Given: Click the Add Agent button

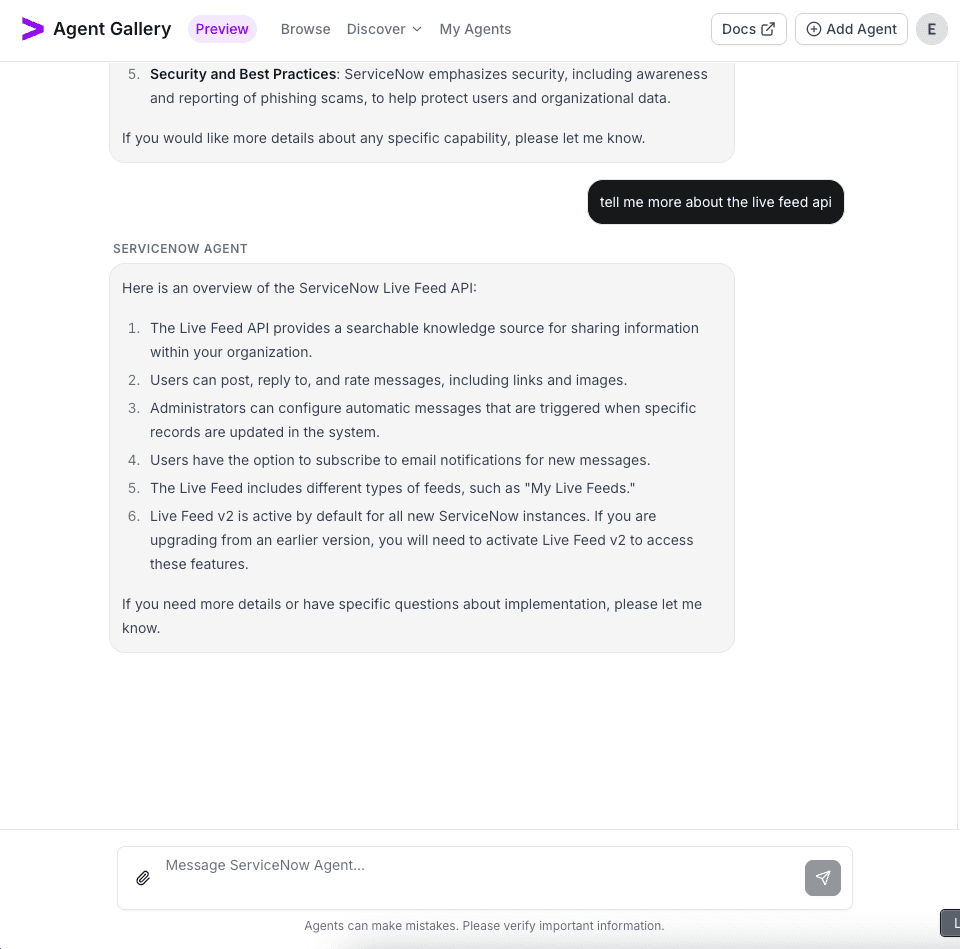Looking at the screenshot, I should pyautogui.click(x=851, y=29).
